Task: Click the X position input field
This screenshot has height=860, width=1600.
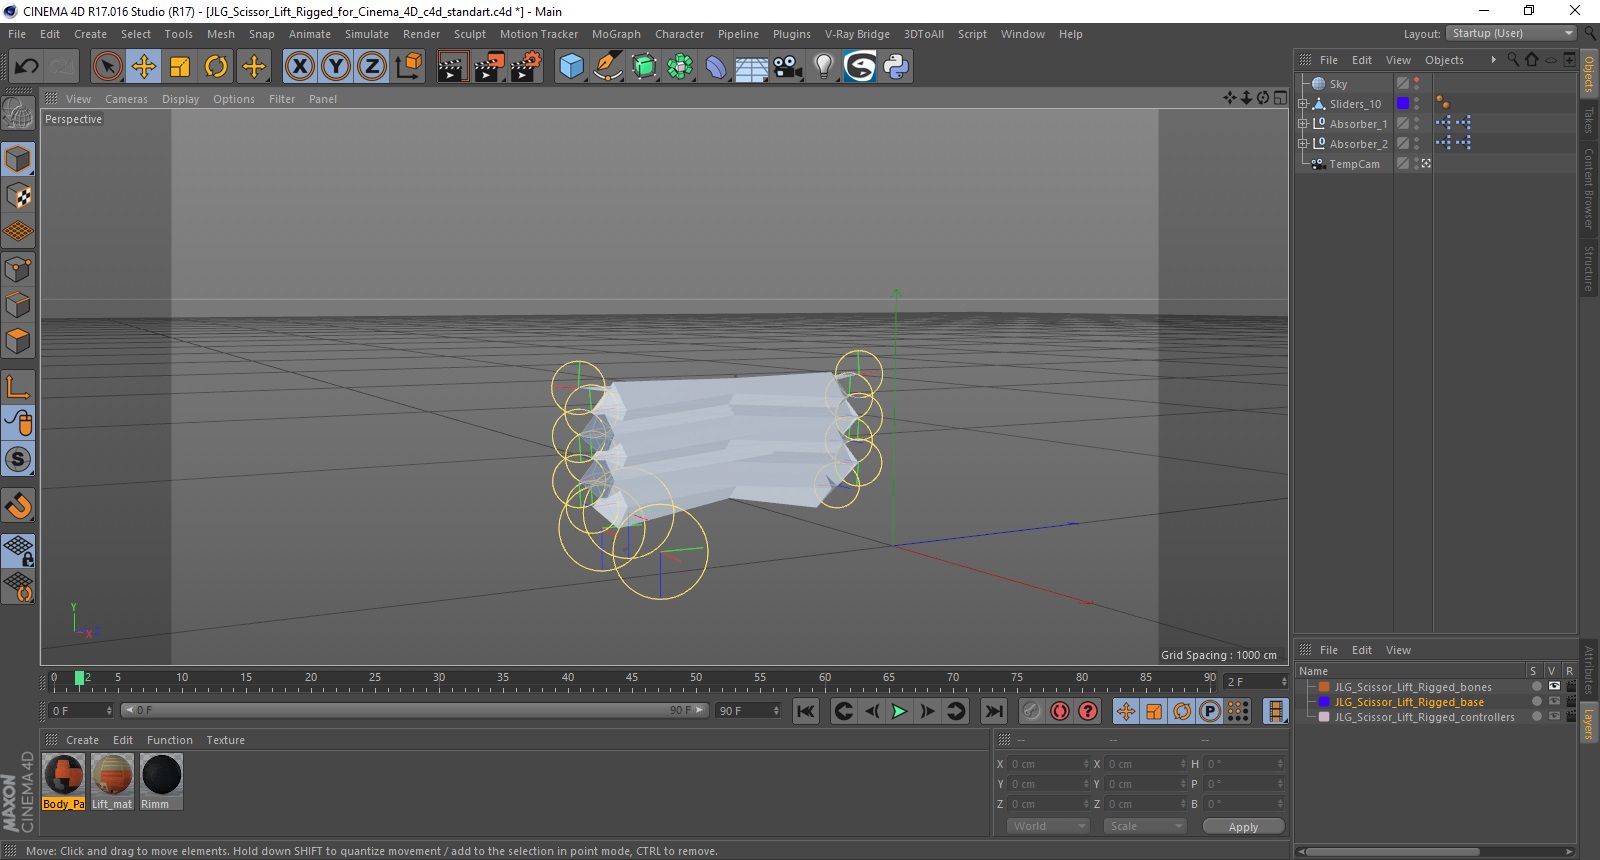Action: [x=1046, y=764]
